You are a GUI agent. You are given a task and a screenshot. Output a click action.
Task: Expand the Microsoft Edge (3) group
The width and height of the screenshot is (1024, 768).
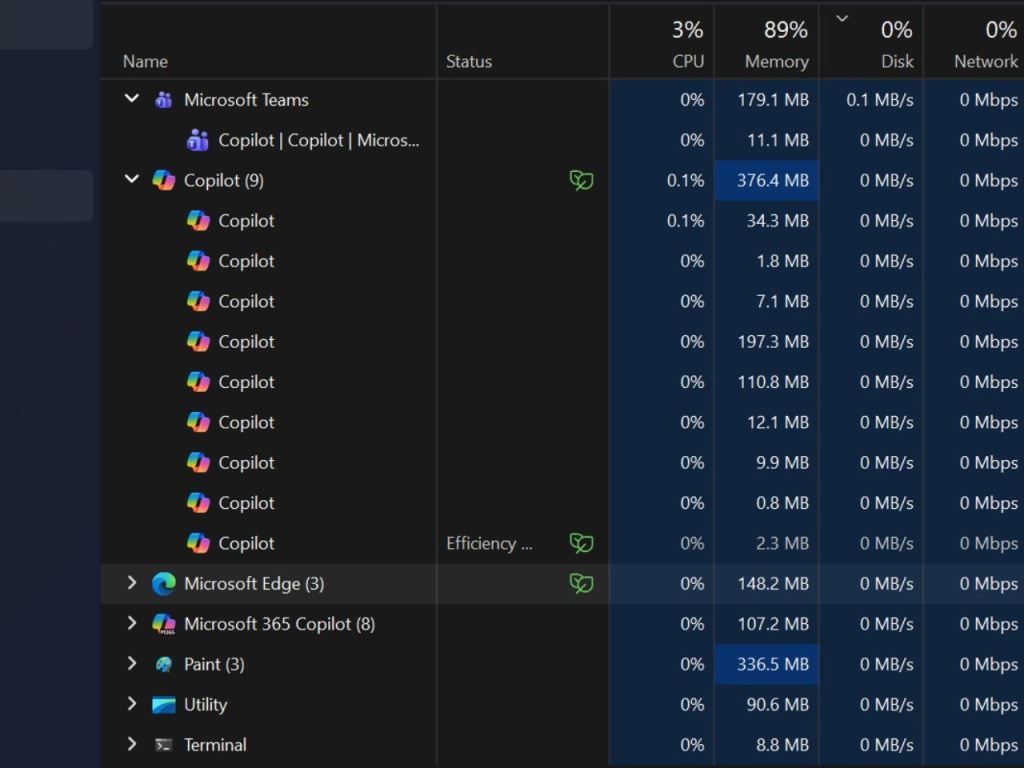[131, 583]
